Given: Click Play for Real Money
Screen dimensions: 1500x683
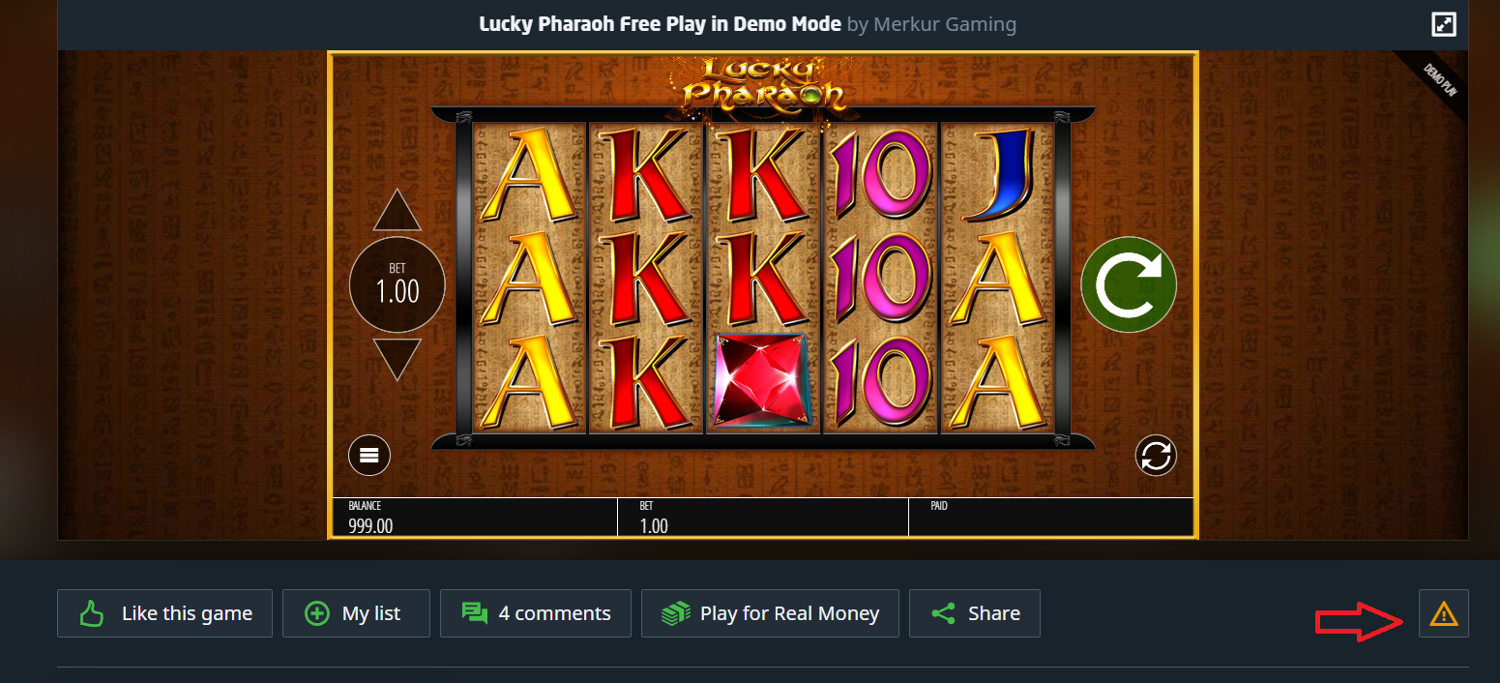Looking at the screenshot, I should (x=770, y=613).
